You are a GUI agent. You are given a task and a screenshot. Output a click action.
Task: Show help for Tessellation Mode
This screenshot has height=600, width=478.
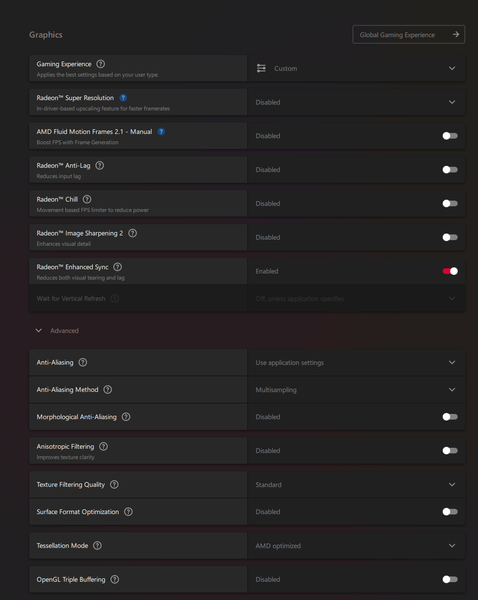point(98,546)
